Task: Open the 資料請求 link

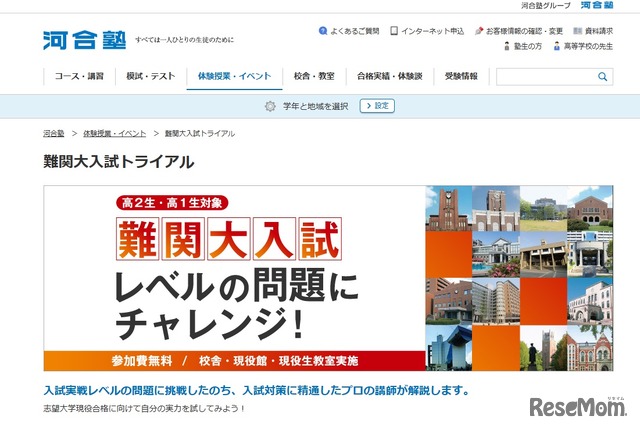Action: 599,31
